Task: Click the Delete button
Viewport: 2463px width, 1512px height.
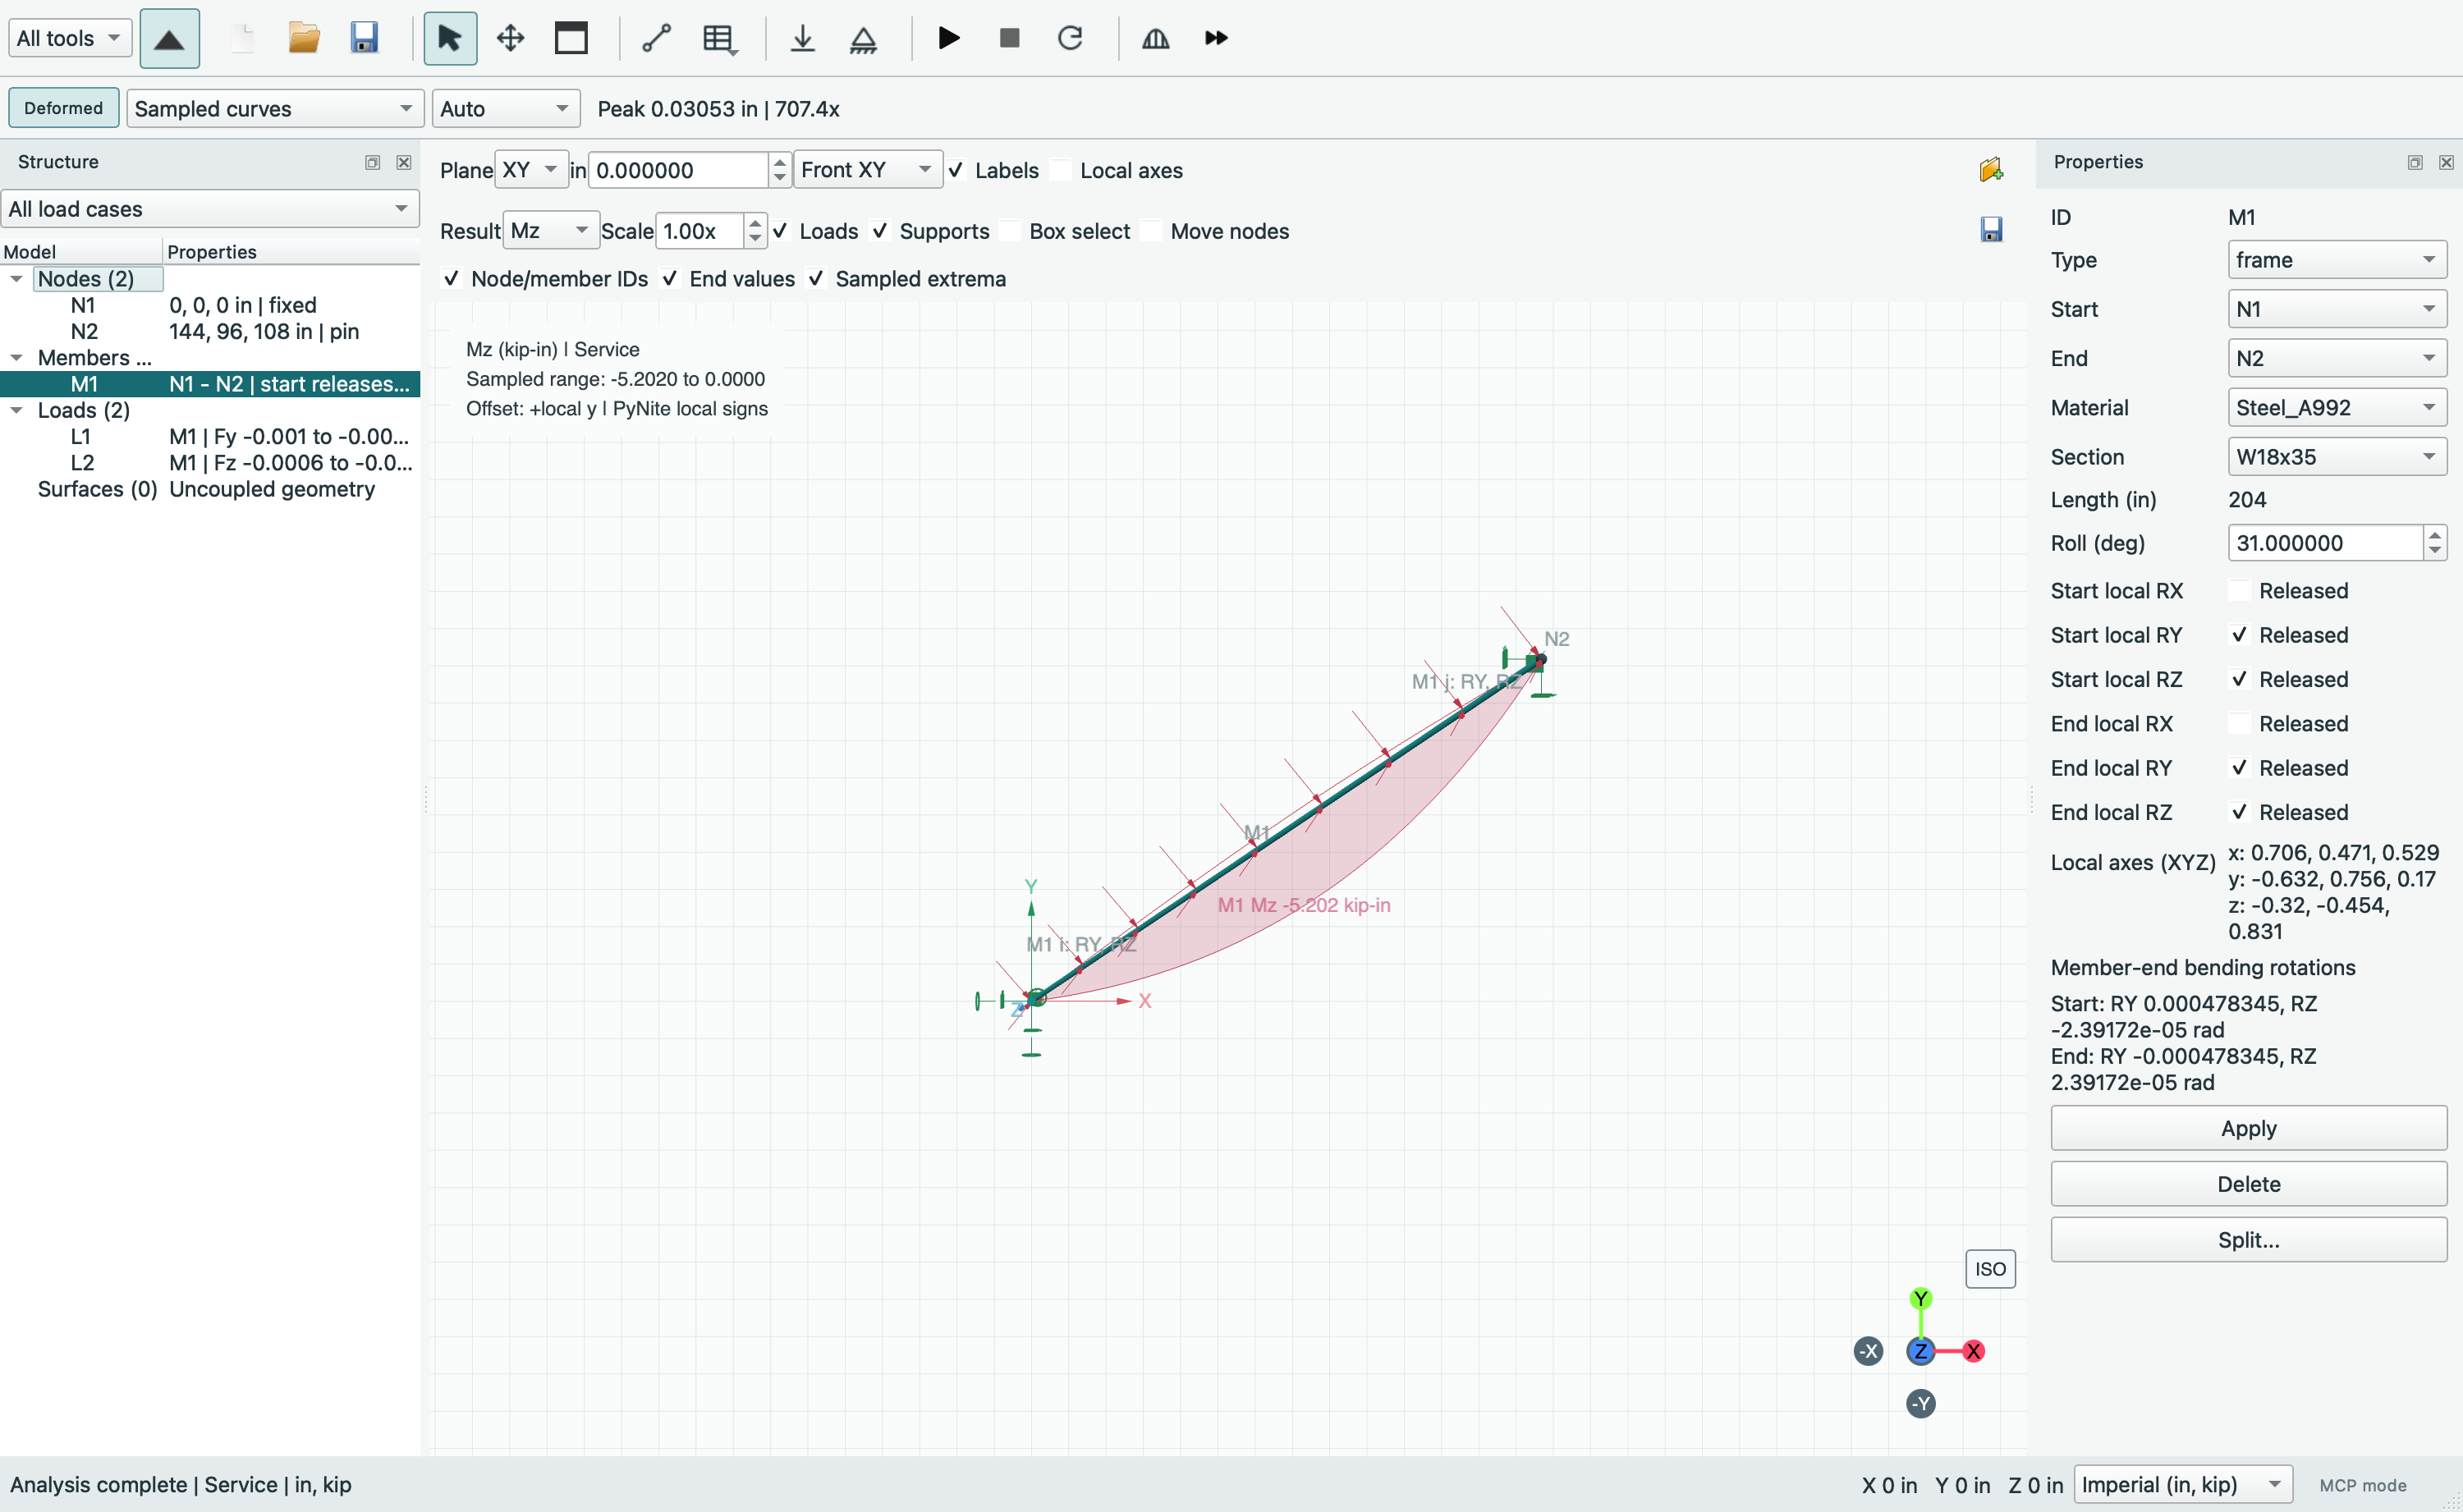Action: click(x=2248, y=1184)
